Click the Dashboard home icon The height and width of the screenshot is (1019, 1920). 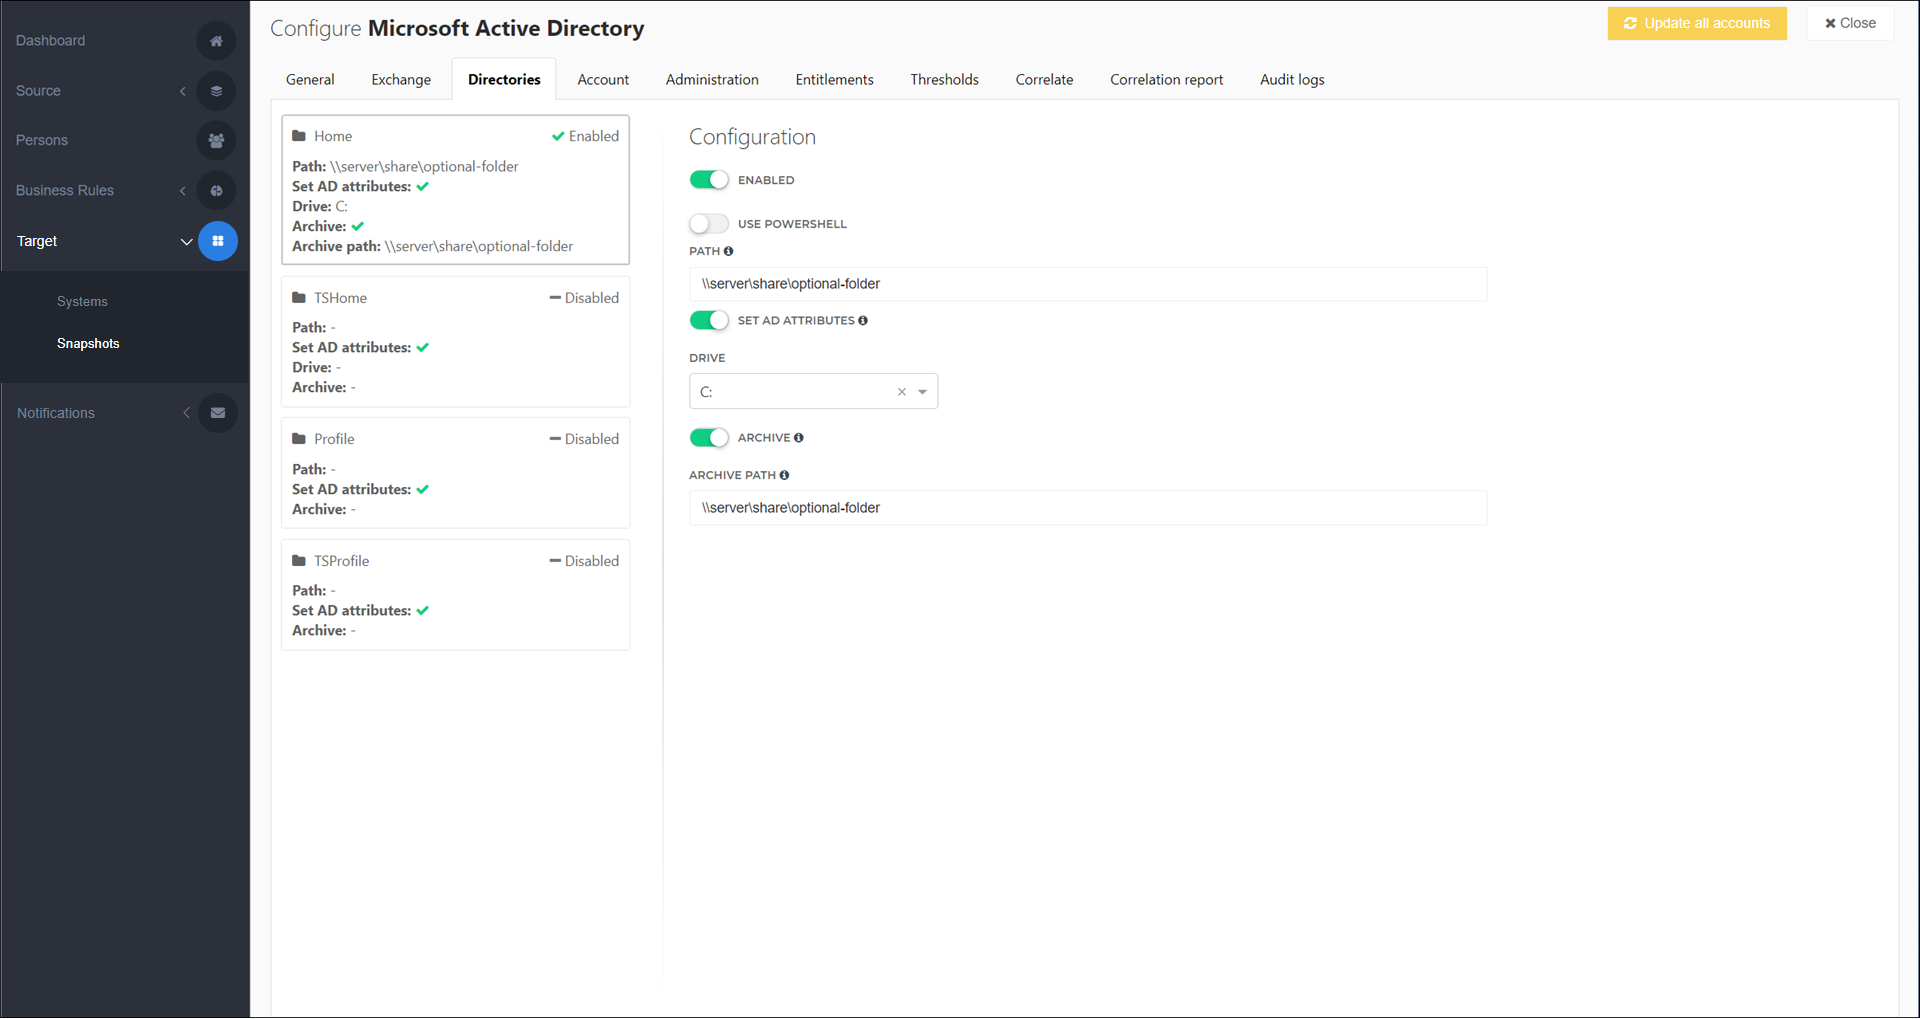[216, 41]
